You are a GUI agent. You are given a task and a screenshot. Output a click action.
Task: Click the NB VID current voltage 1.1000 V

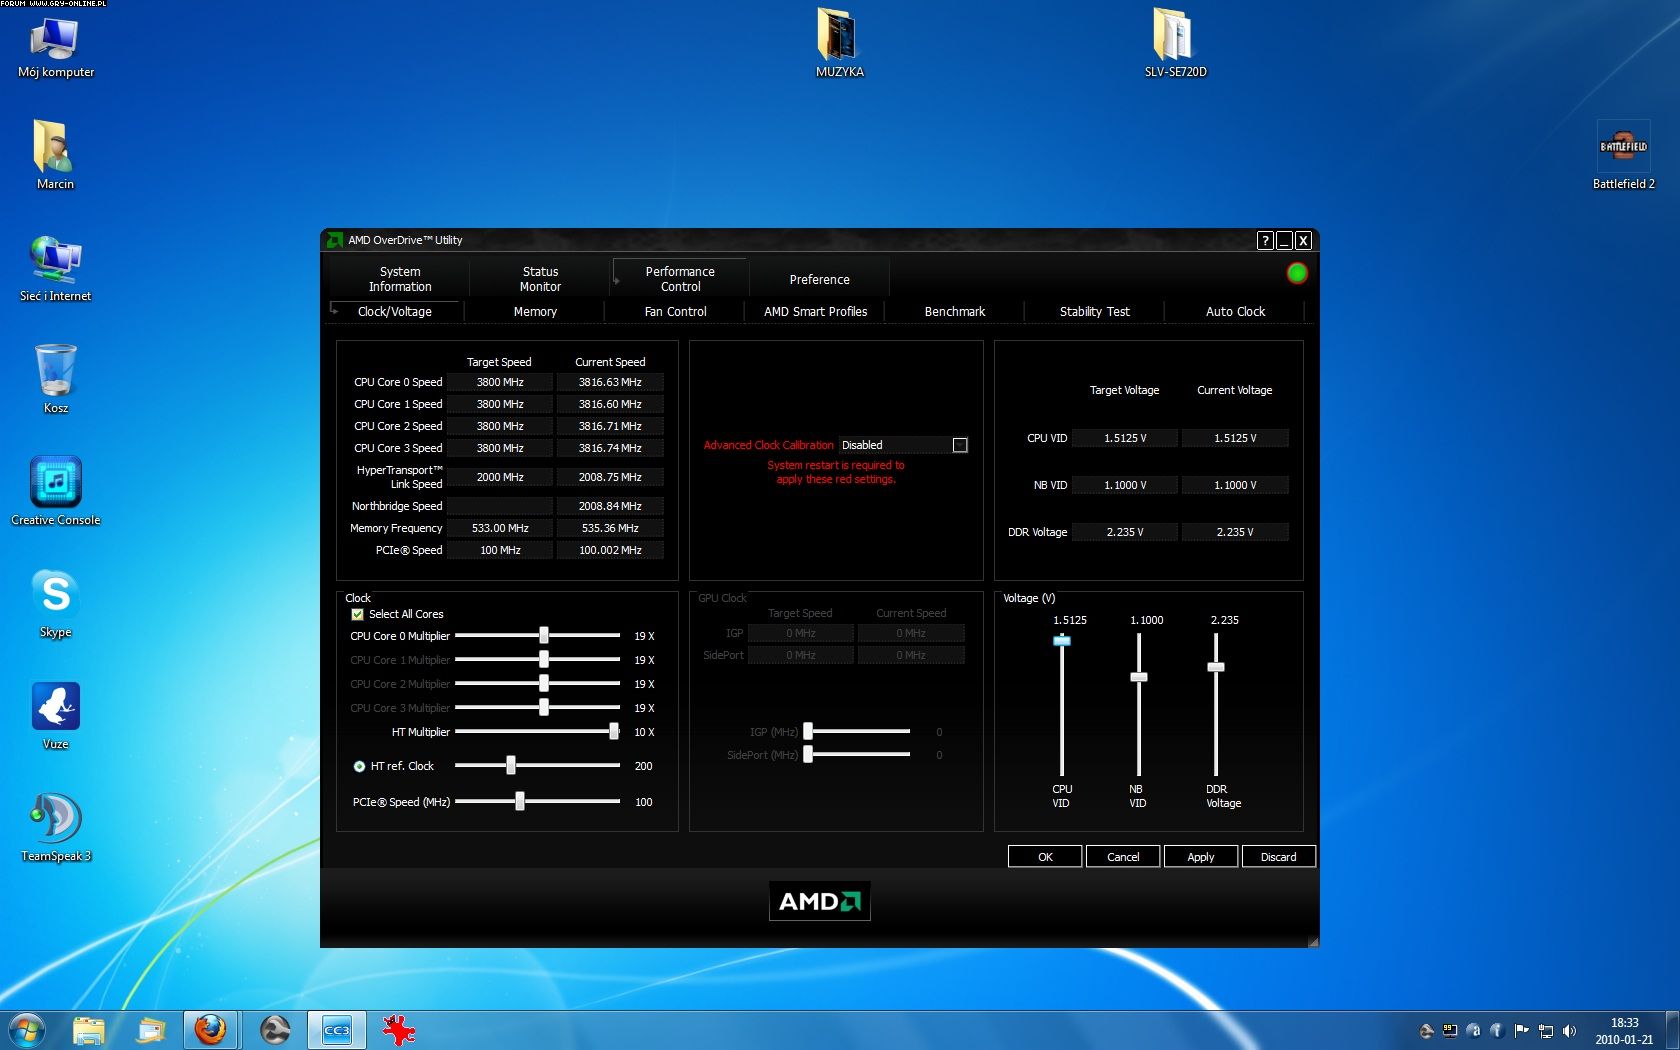tap(1235, 485)
